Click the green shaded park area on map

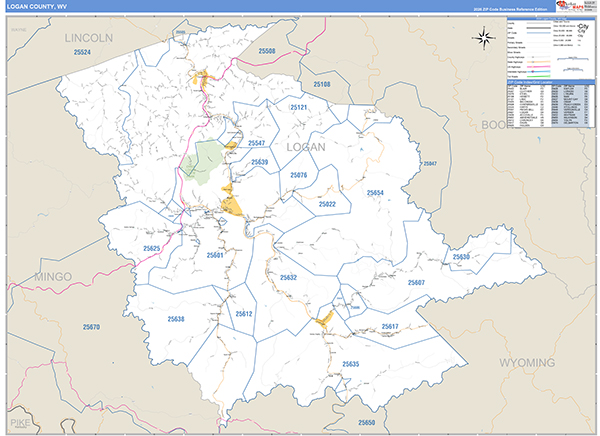[x=202, y=161]
